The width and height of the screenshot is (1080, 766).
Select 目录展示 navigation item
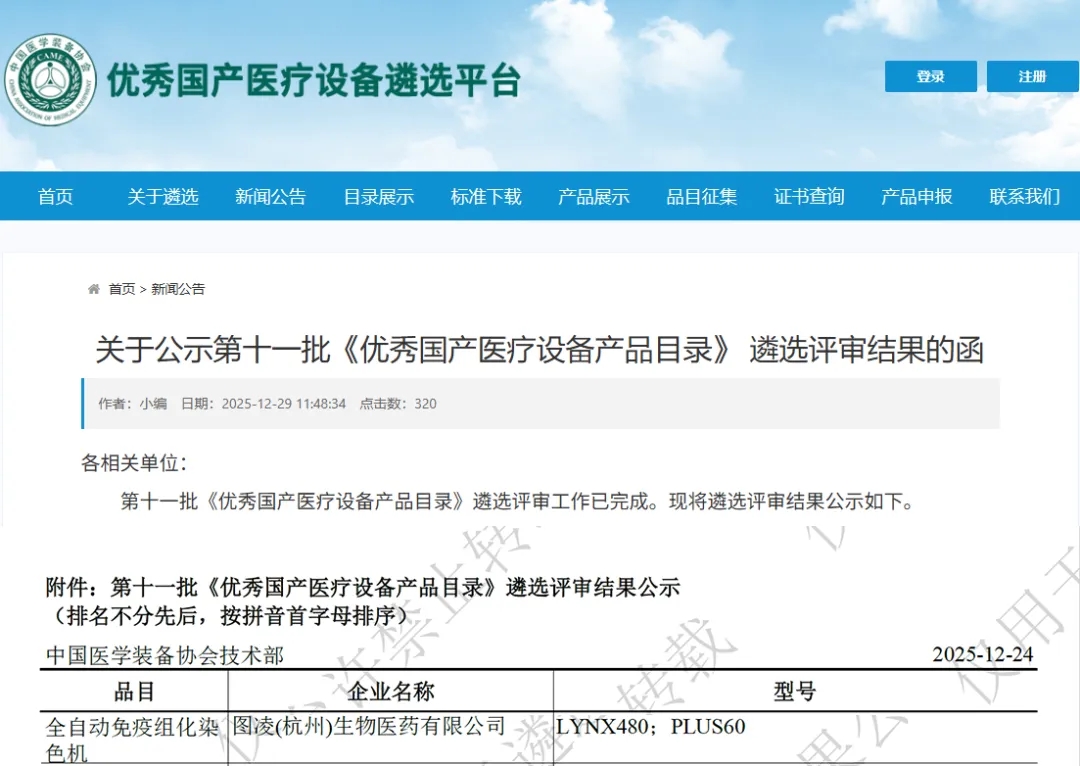[x=378, y=197]
